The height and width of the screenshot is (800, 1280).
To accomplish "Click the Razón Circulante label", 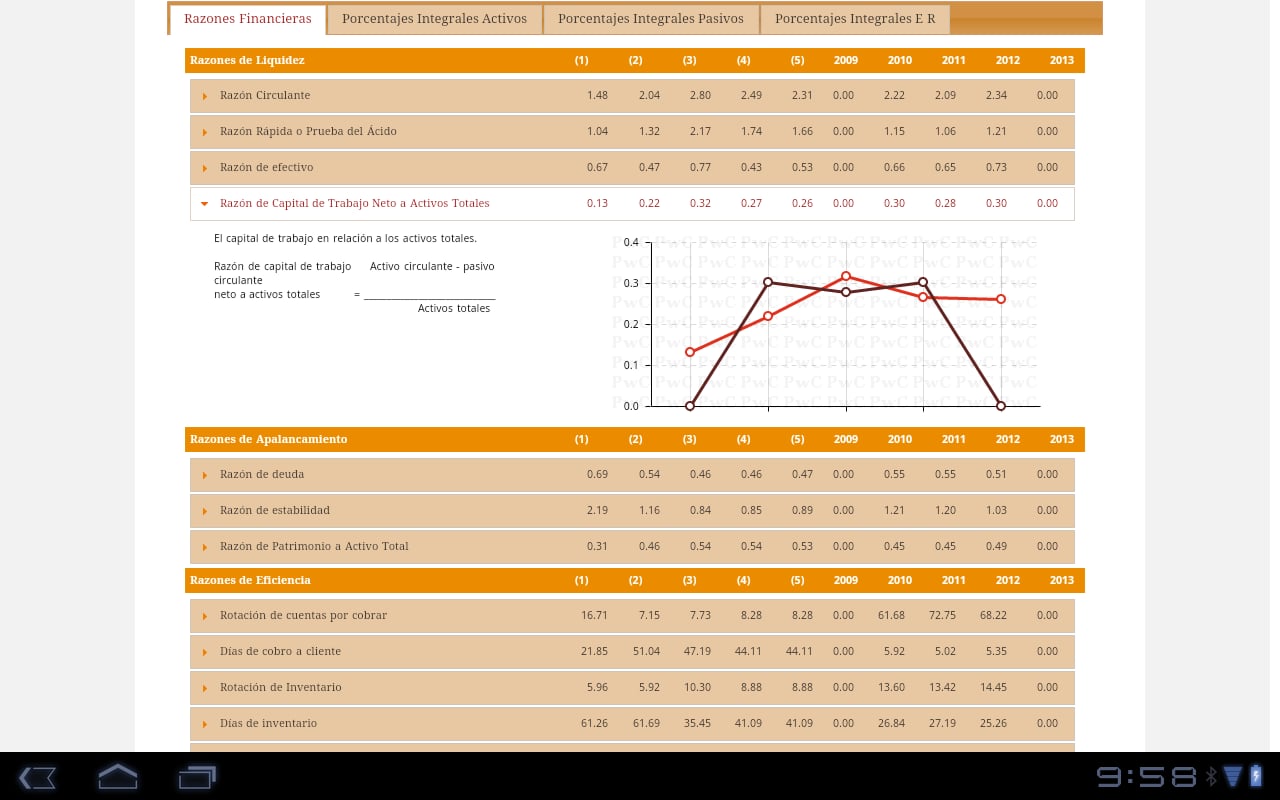I will tap(265, 95).
